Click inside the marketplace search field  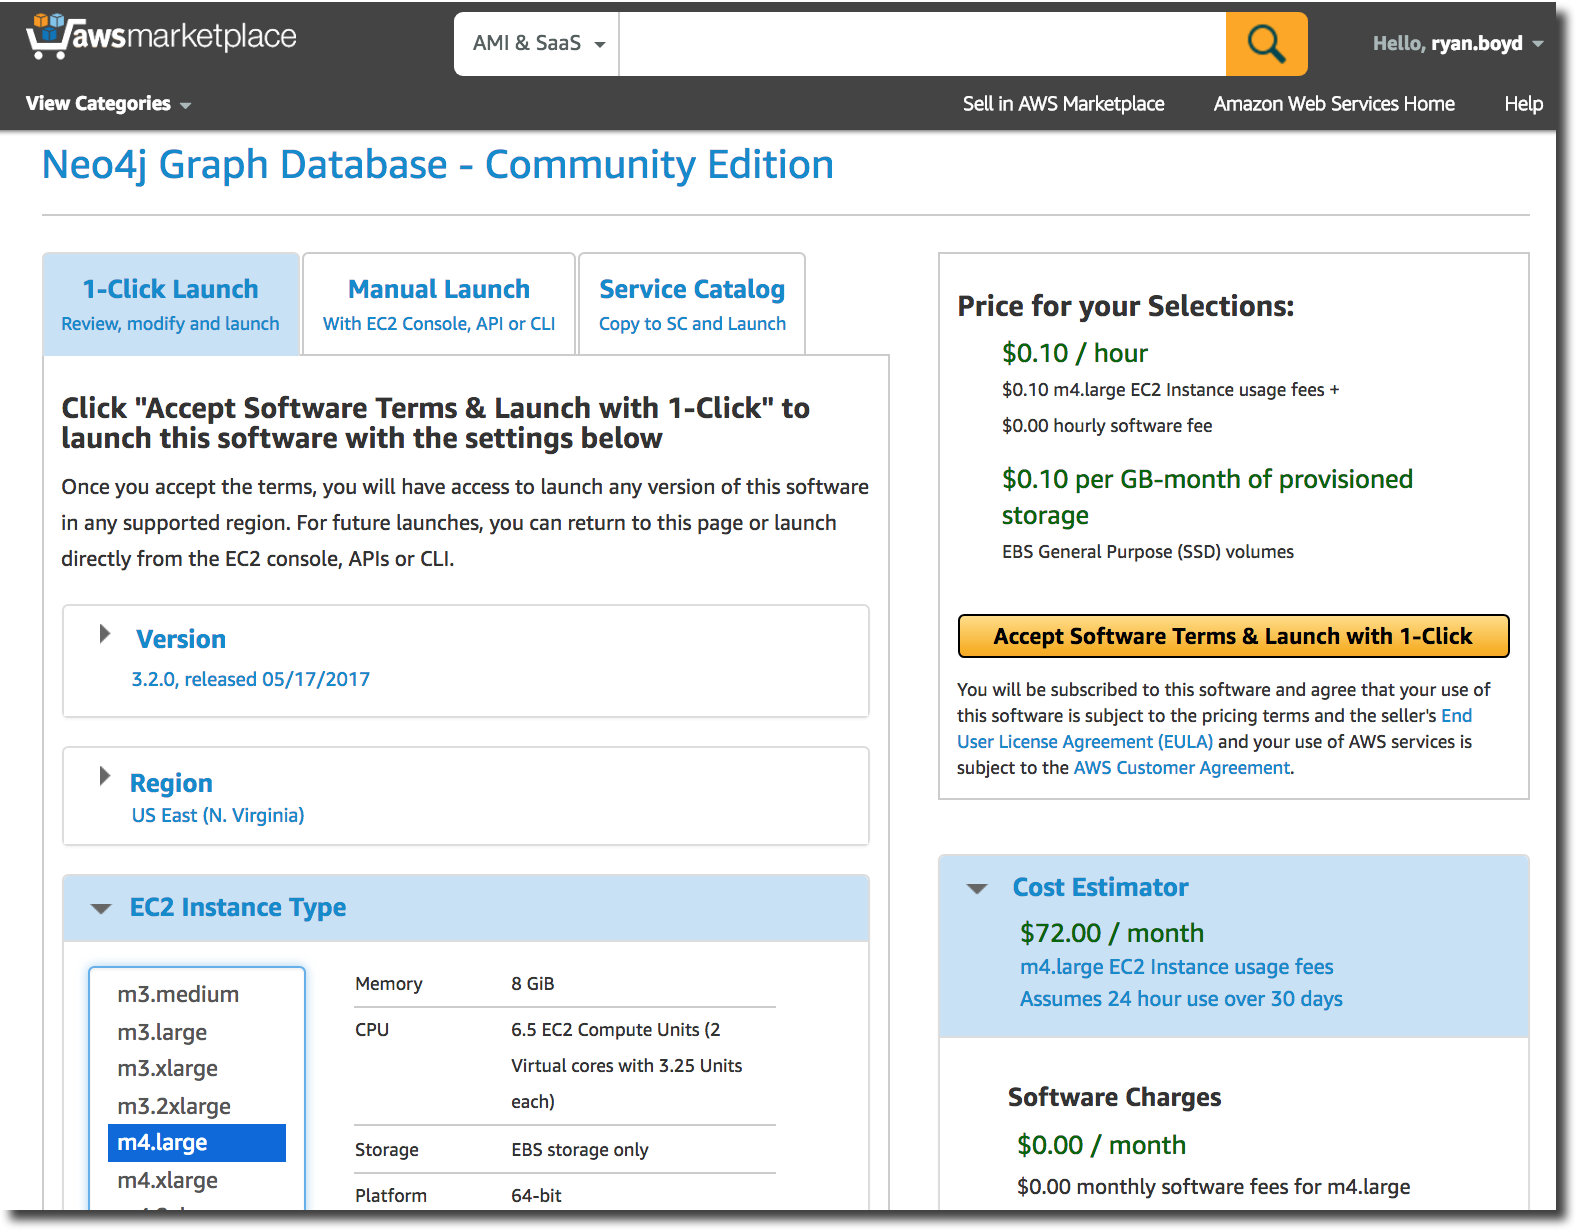click(x=922, y=44)
